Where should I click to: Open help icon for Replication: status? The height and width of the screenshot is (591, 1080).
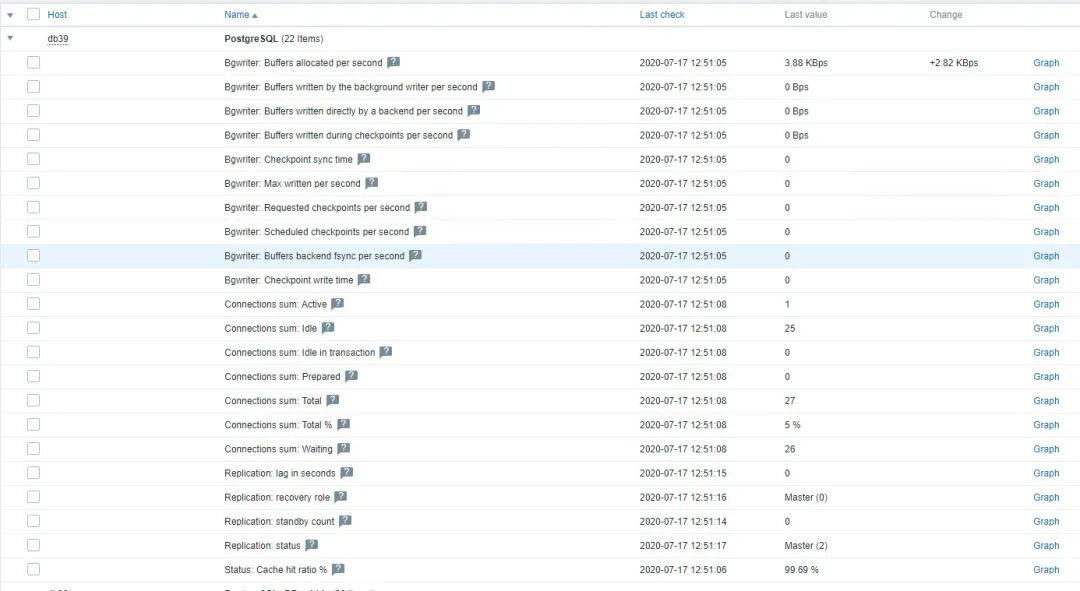311,544
